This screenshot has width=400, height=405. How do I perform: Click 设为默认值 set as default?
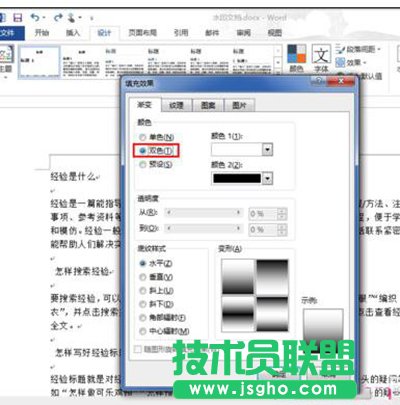tap(360, 76)
